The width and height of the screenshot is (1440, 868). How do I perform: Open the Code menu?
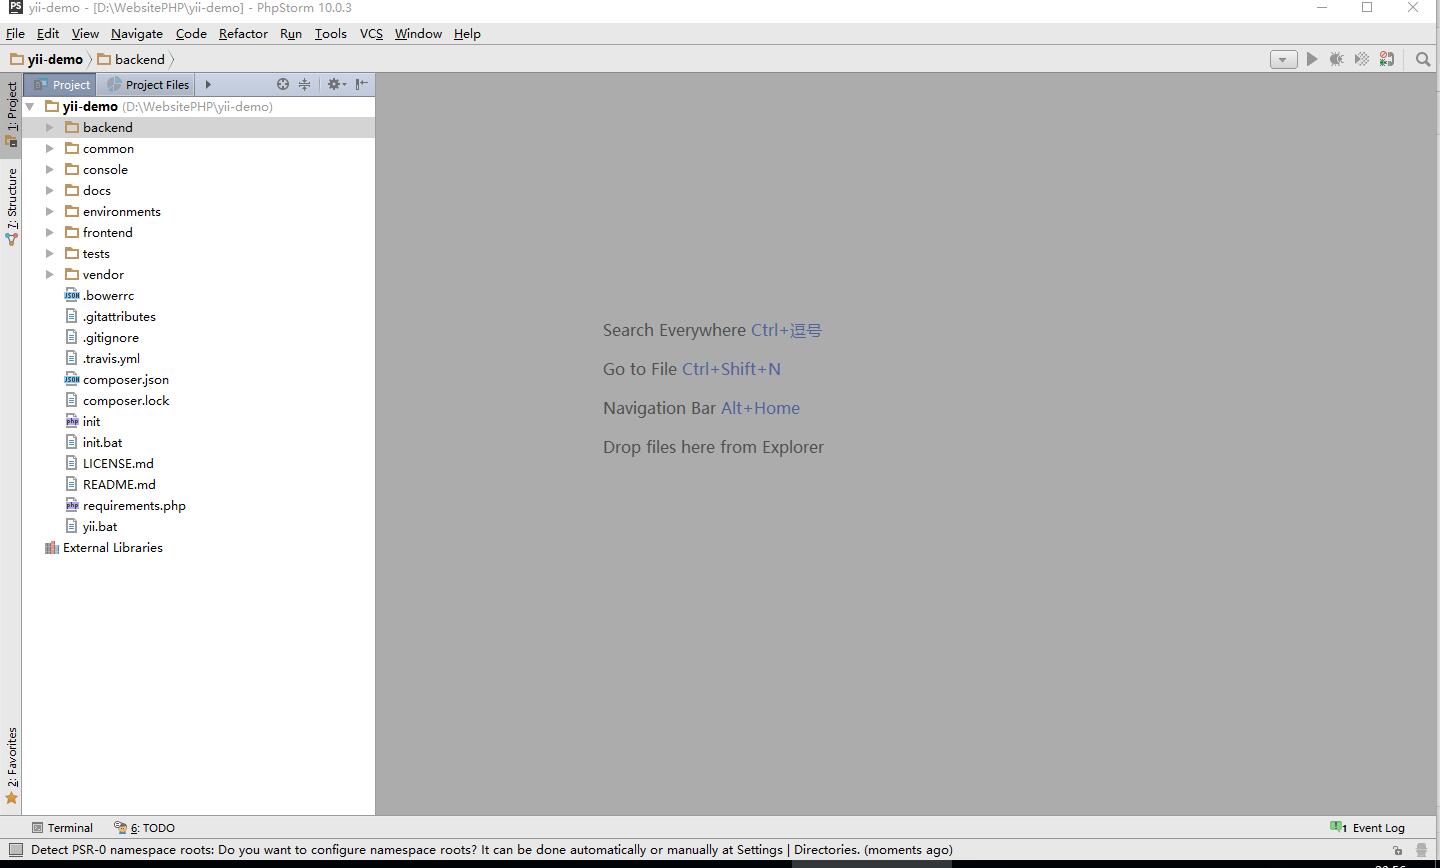click(191, 33)
